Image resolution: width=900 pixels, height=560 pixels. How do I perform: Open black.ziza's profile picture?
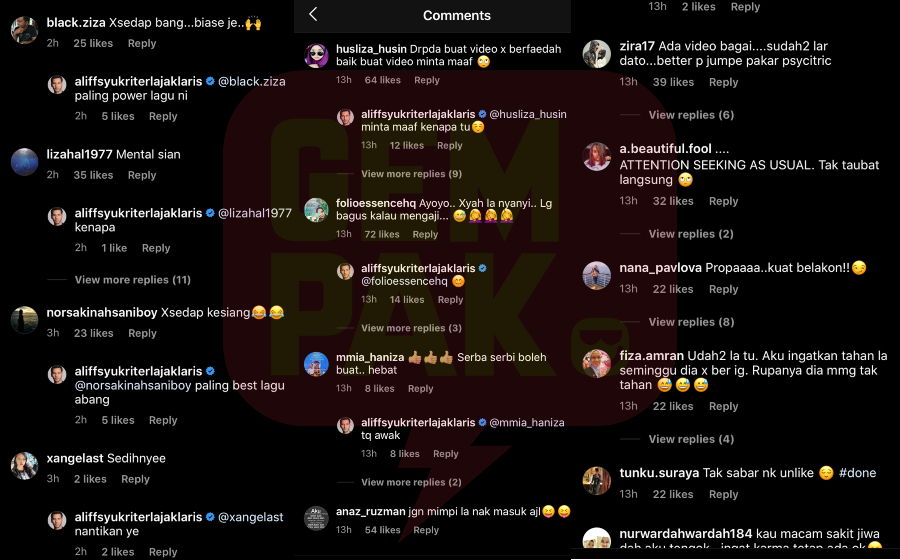click(25, 29)
